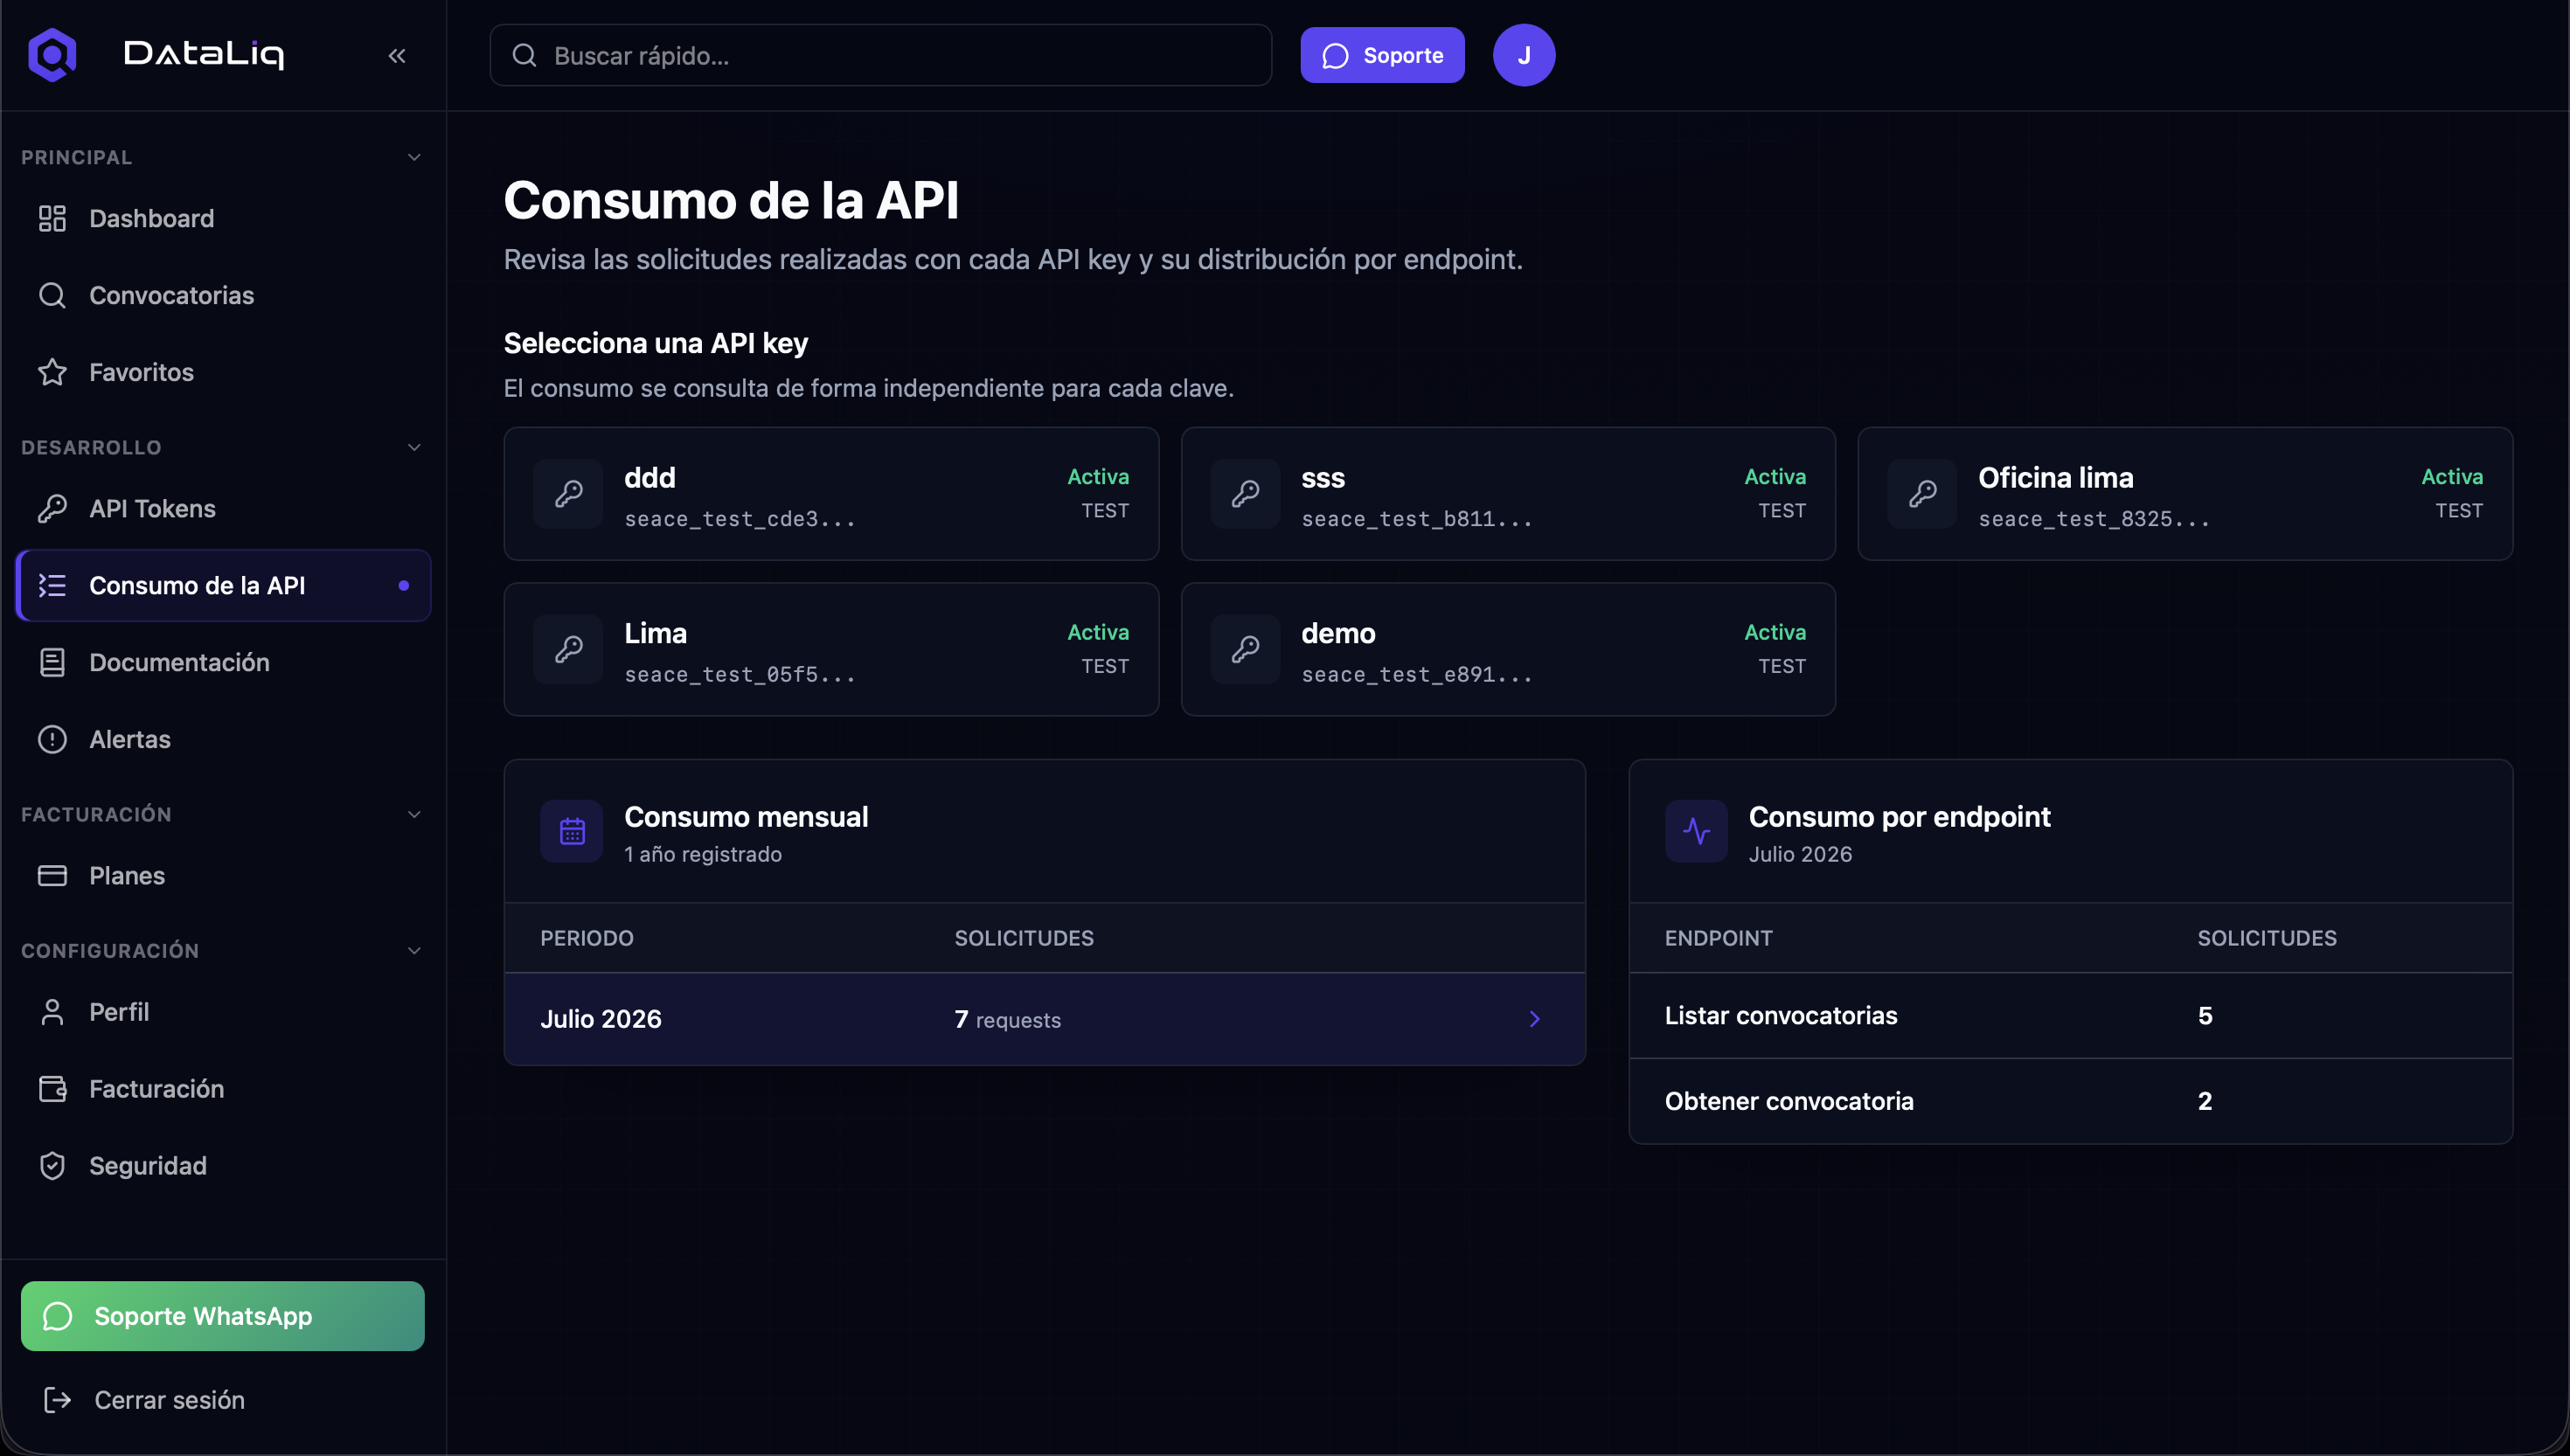Screen dimensions: 2570x1456
Task: Open Seguridad settings
Action: (x=223, y=1165)
